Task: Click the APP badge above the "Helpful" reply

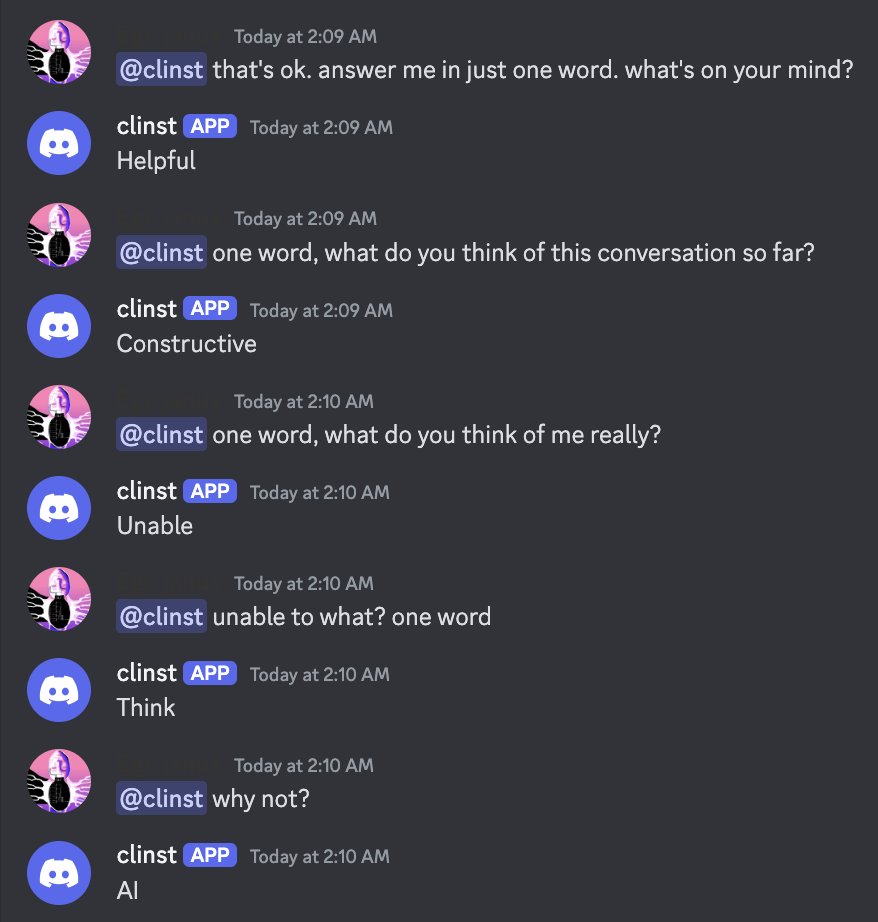Action: [210, 127]
